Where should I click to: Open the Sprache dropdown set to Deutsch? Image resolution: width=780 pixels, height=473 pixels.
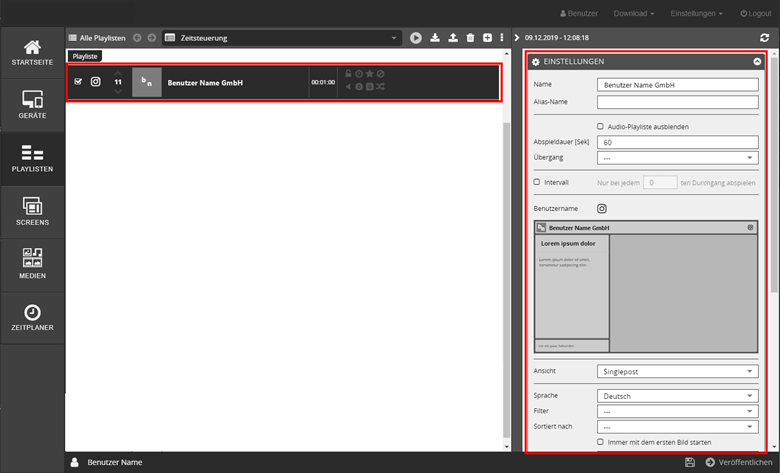677,396
